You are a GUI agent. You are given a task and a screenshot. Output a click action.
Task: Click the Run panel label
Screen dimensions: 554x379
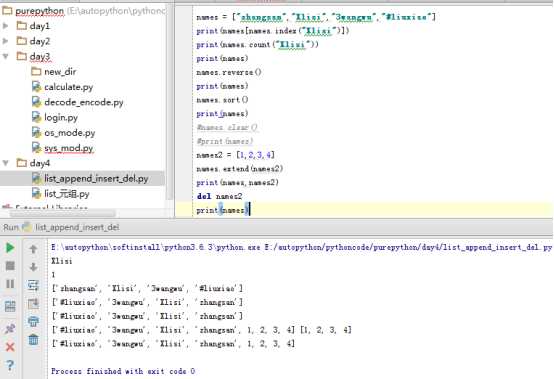(x=11, y=227)
